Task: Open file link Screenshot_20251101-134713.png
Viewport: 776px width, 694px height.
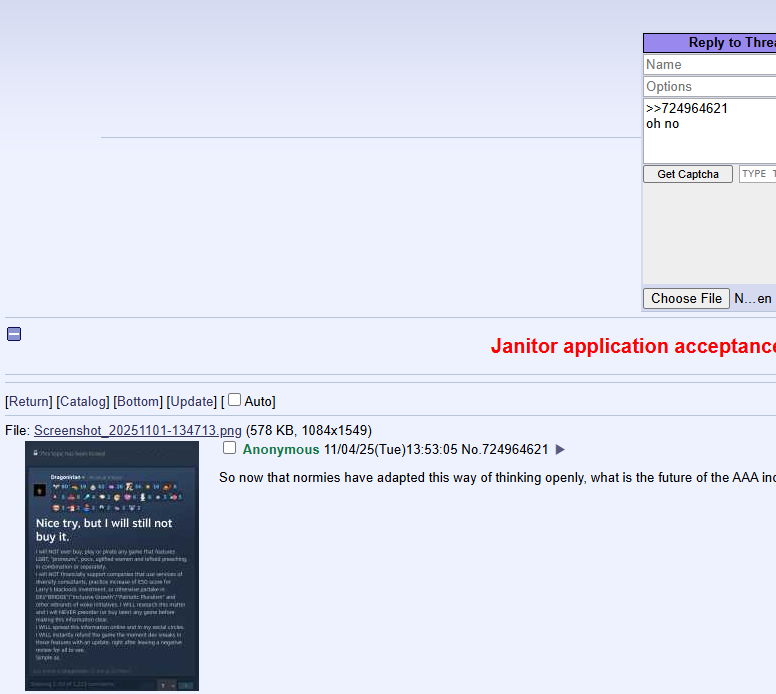Action: [x=138, y=431]
